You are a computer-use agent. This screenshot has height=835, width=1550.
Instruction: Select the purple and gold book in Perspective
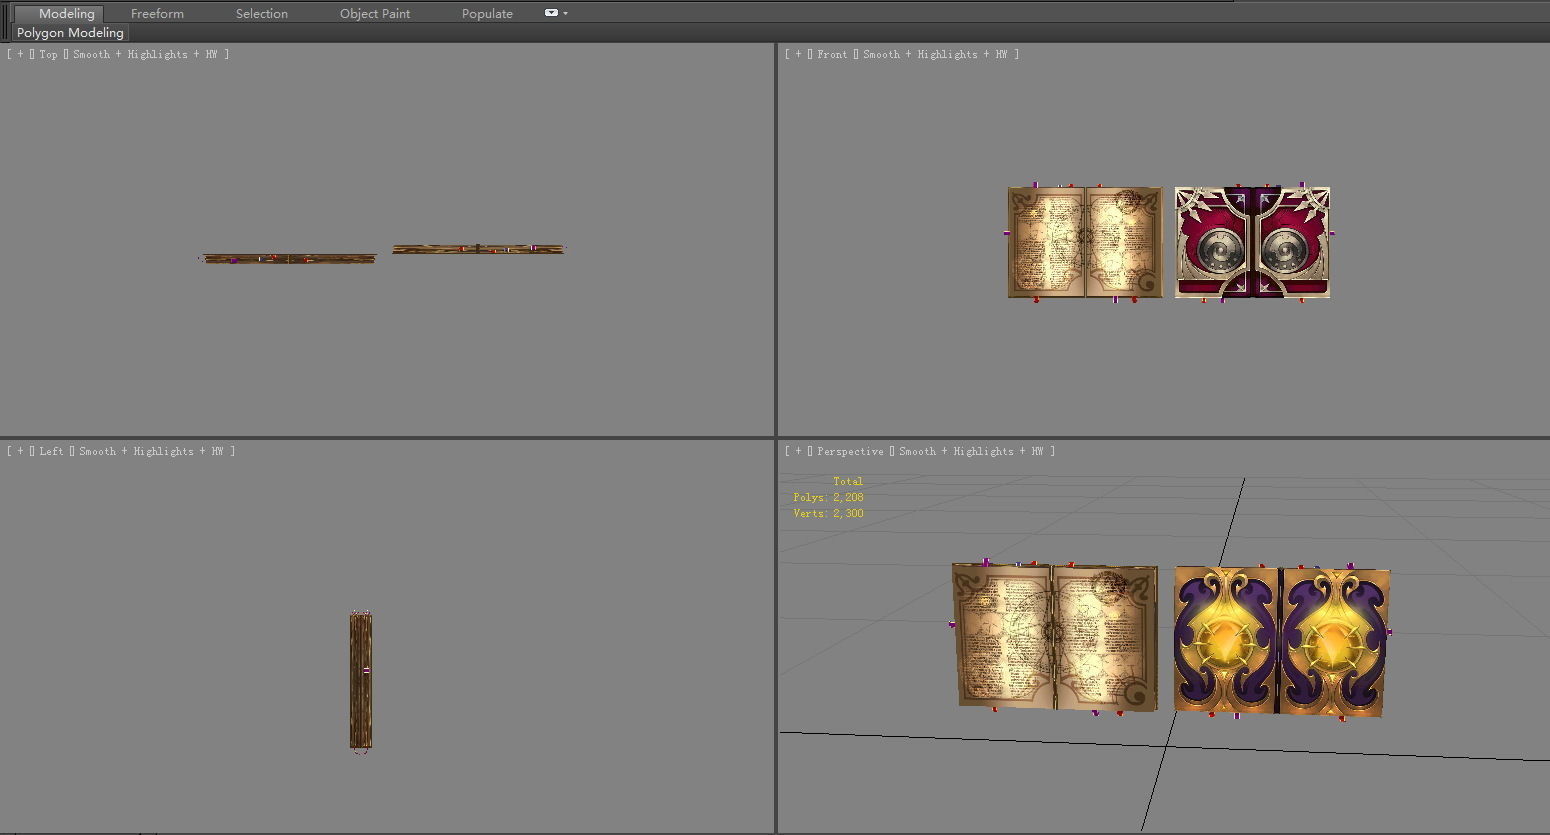1281,641
